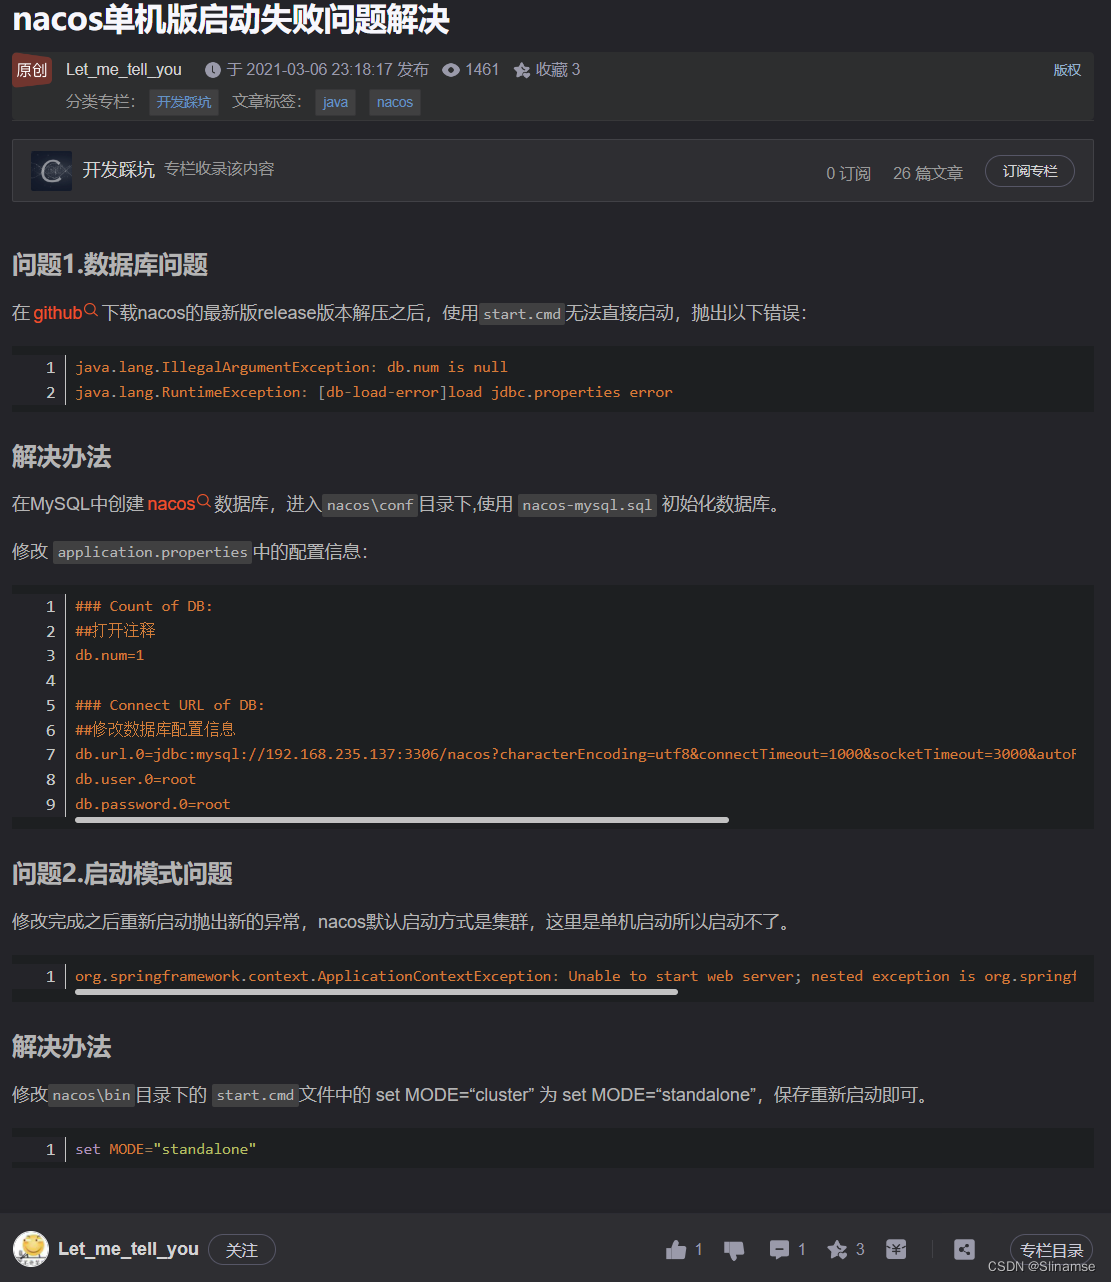1111x1282 pixels.
Task: Open the red nacos hyperlink
Action: click(x=171, y=504)
